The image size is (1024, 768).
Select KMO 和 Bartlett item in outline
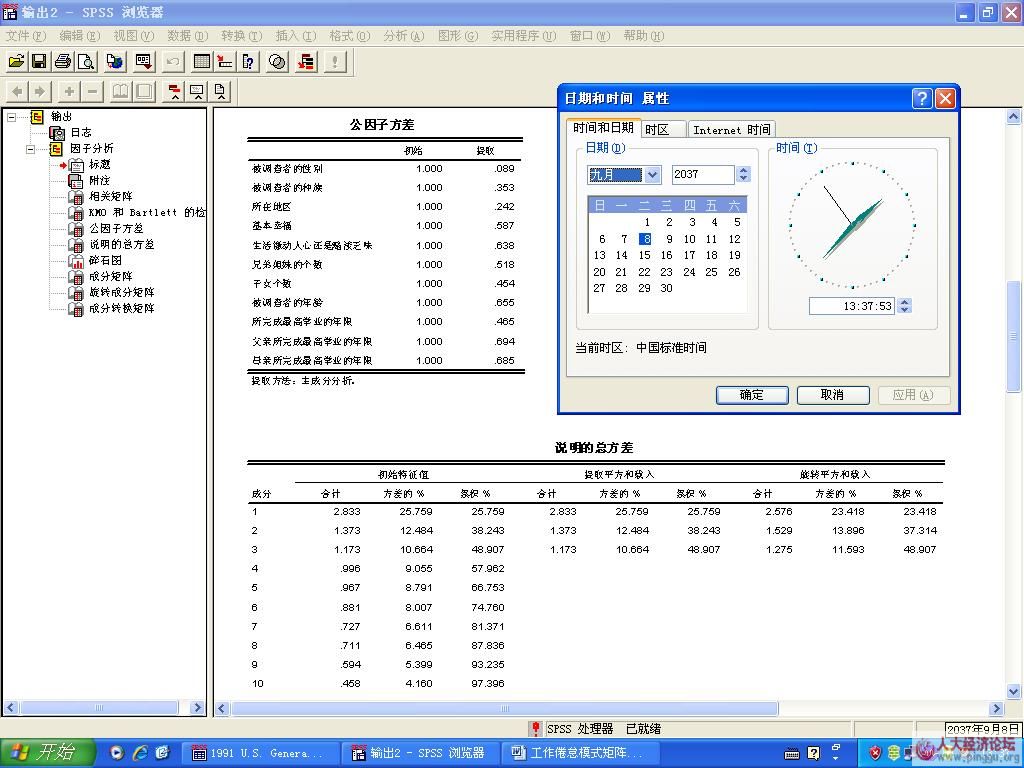147,212
